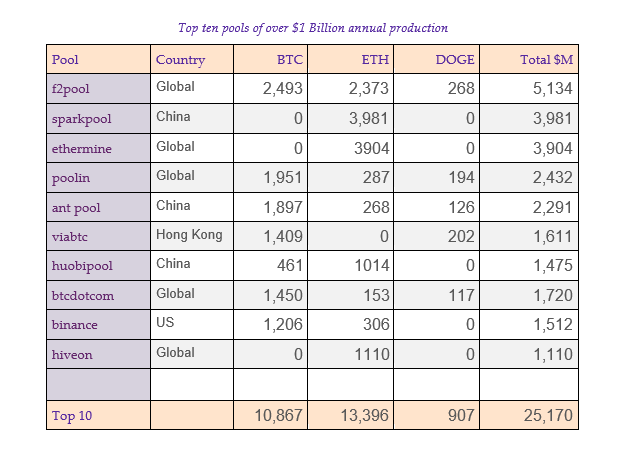Click the total ETH value 13,396

click(361, 415)
